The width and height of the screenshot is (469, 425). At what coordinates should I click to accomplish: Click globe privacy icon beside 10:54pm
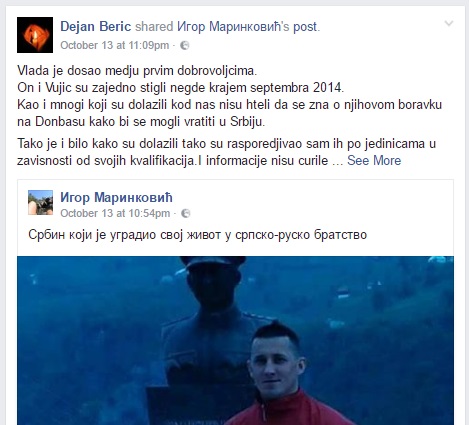[x=186, y=213]
